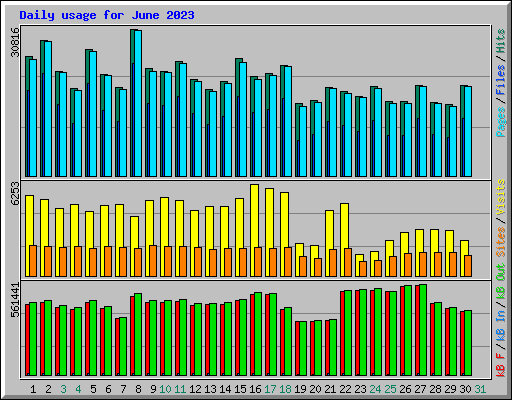512x400 pixels.
Task: Click the kB F legend label
Action: click(x=501, y=365)
